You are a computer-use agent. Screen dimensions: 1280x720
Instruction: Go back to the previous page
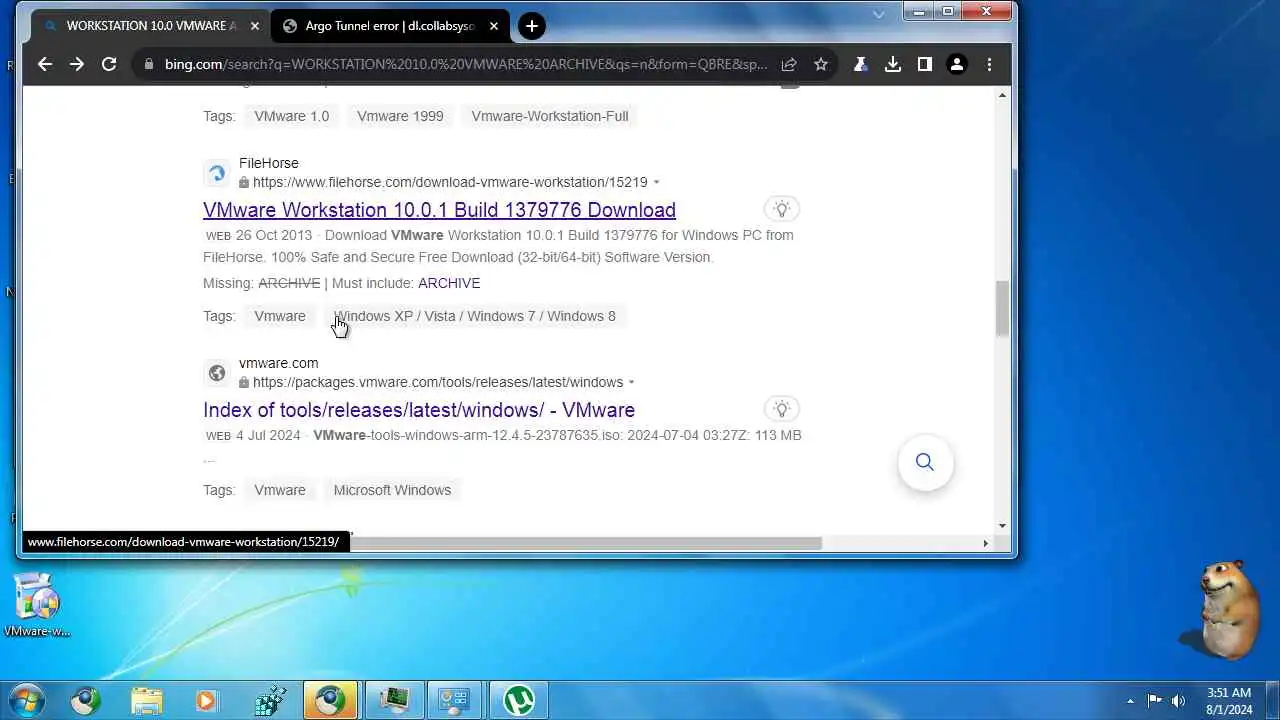(x=45, y=64)
